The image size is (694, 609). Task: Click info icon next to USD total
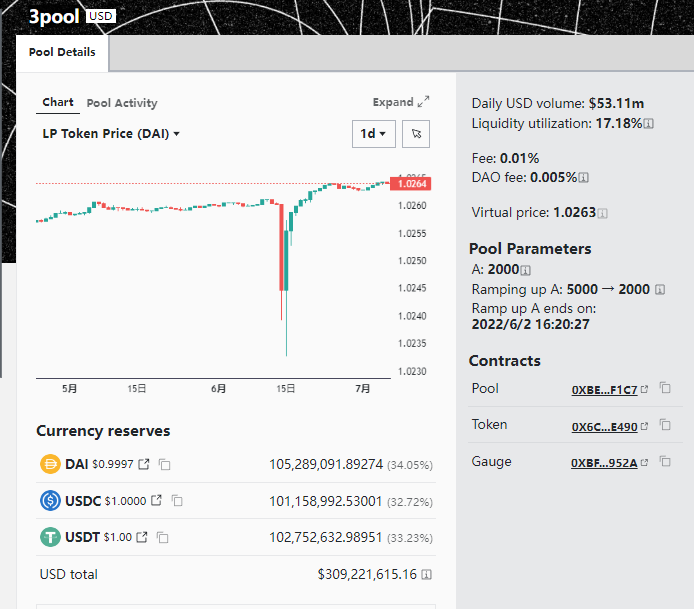[427, 574]
